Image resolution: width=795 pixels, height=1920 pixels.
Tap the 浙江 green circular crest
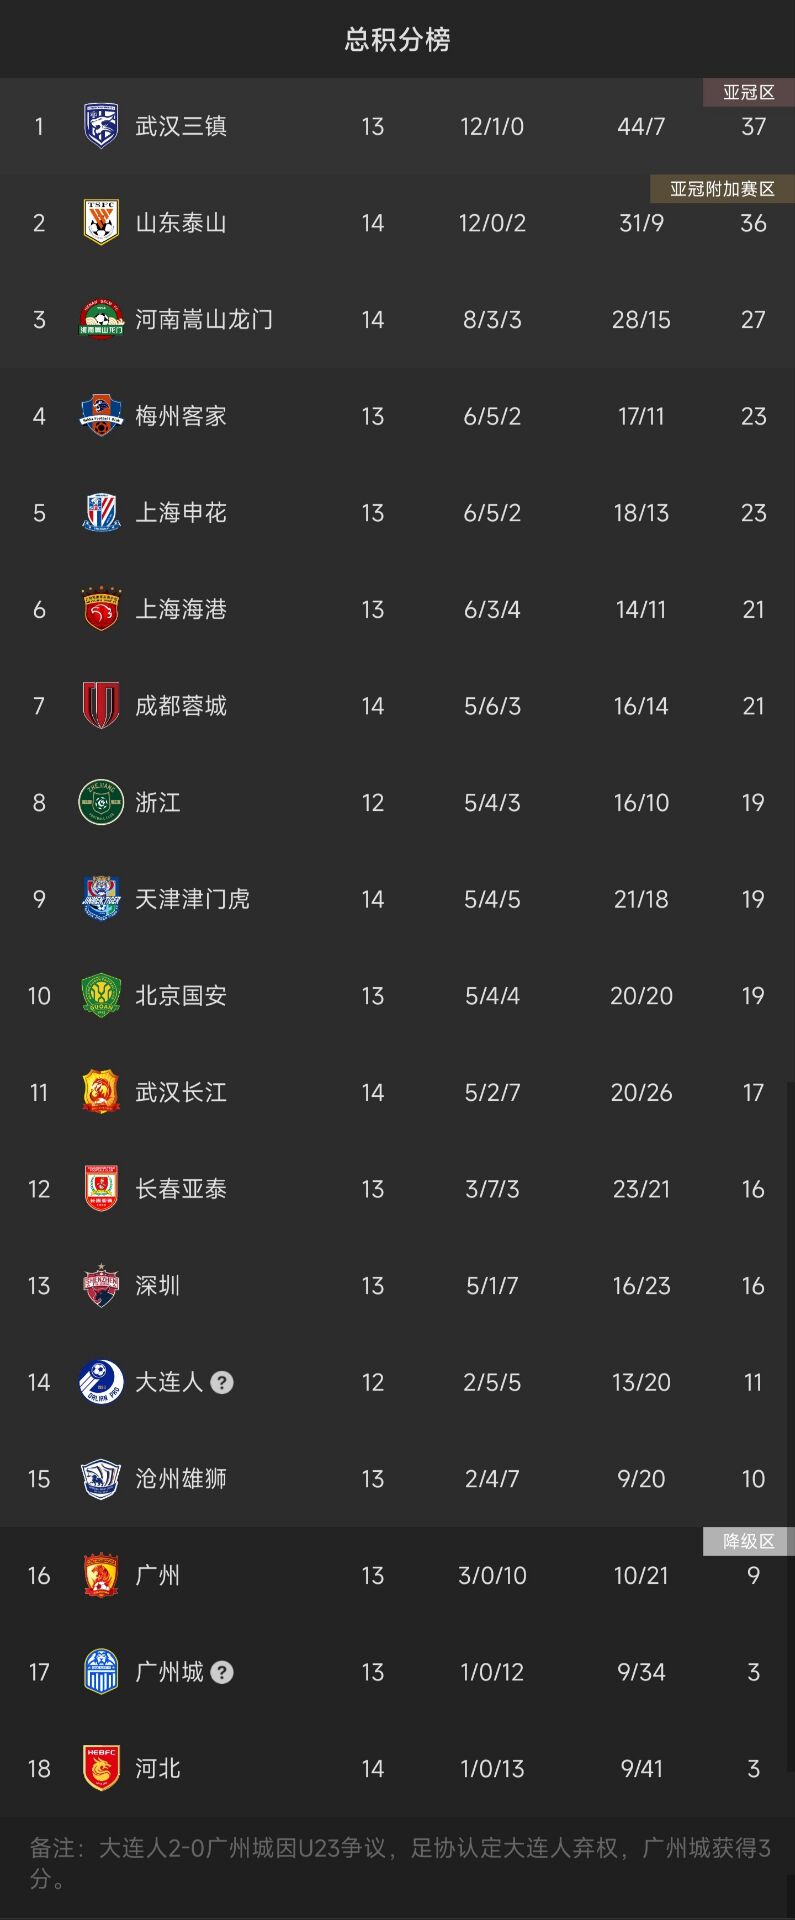click(x=101, y=802)
